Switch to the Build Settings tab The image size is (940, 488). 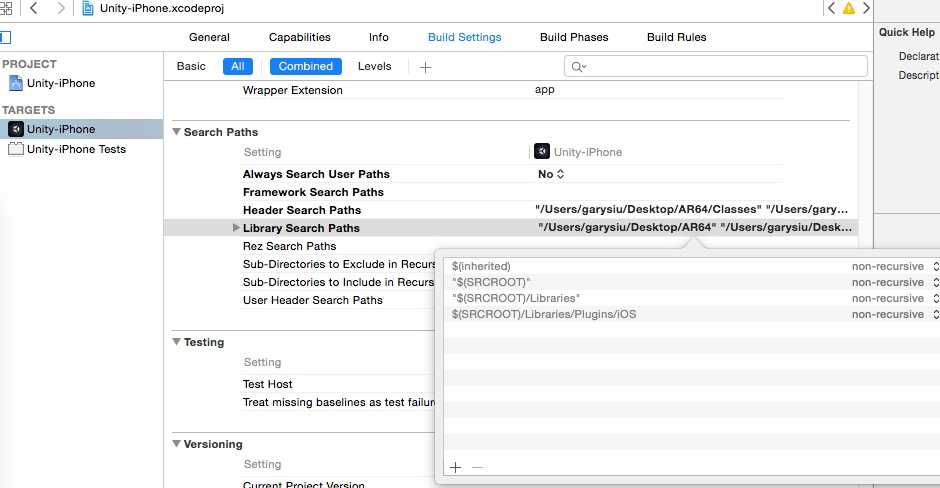pos(464,37)
